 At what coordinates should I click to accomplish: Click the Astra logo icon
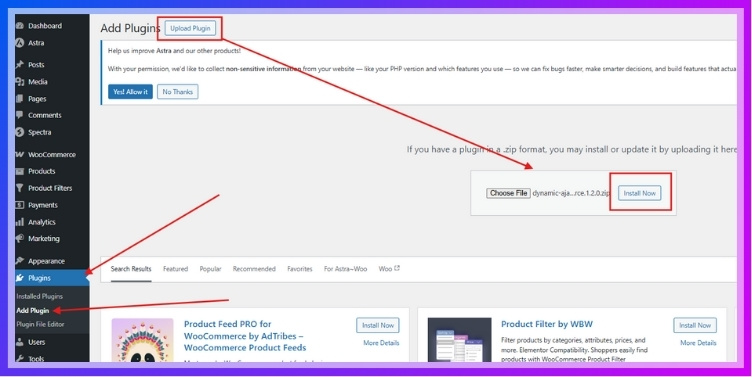coord(20,43)
